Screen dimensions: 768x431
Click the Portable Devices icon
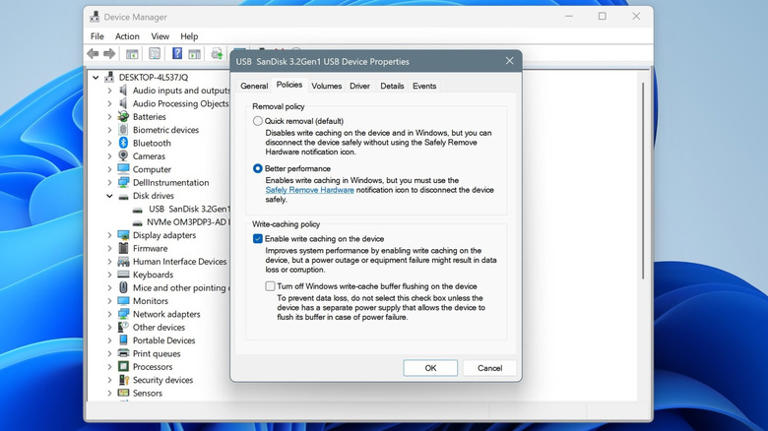[123, 340]
